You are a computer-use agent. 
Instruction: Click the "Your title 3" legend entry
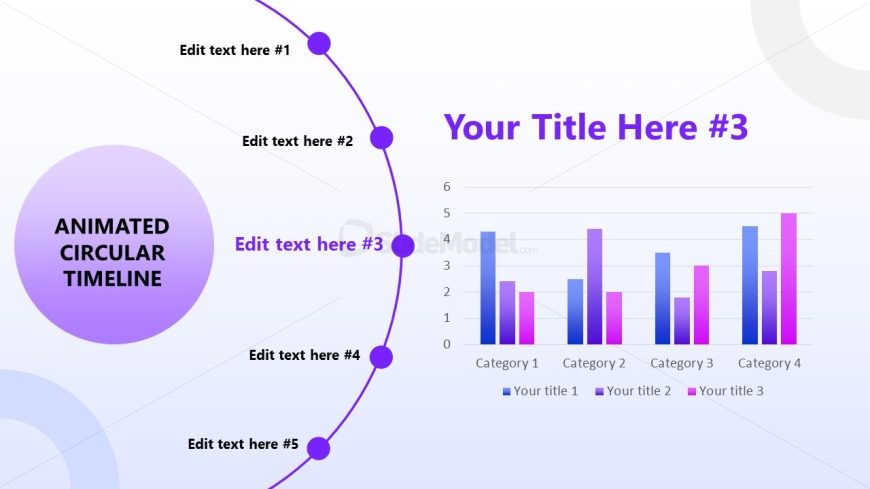(727, 391)
